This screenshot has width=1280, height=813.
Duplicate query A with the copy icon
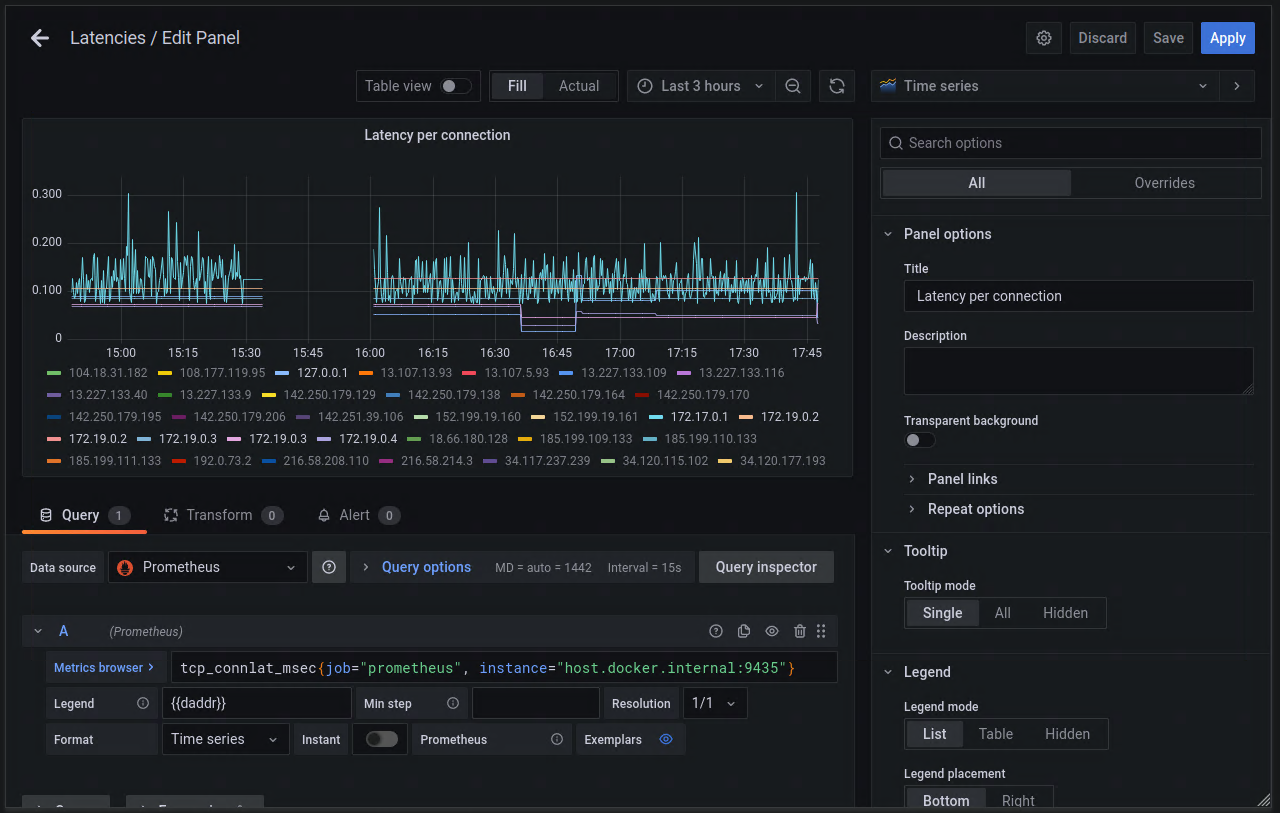coord(744,631)
